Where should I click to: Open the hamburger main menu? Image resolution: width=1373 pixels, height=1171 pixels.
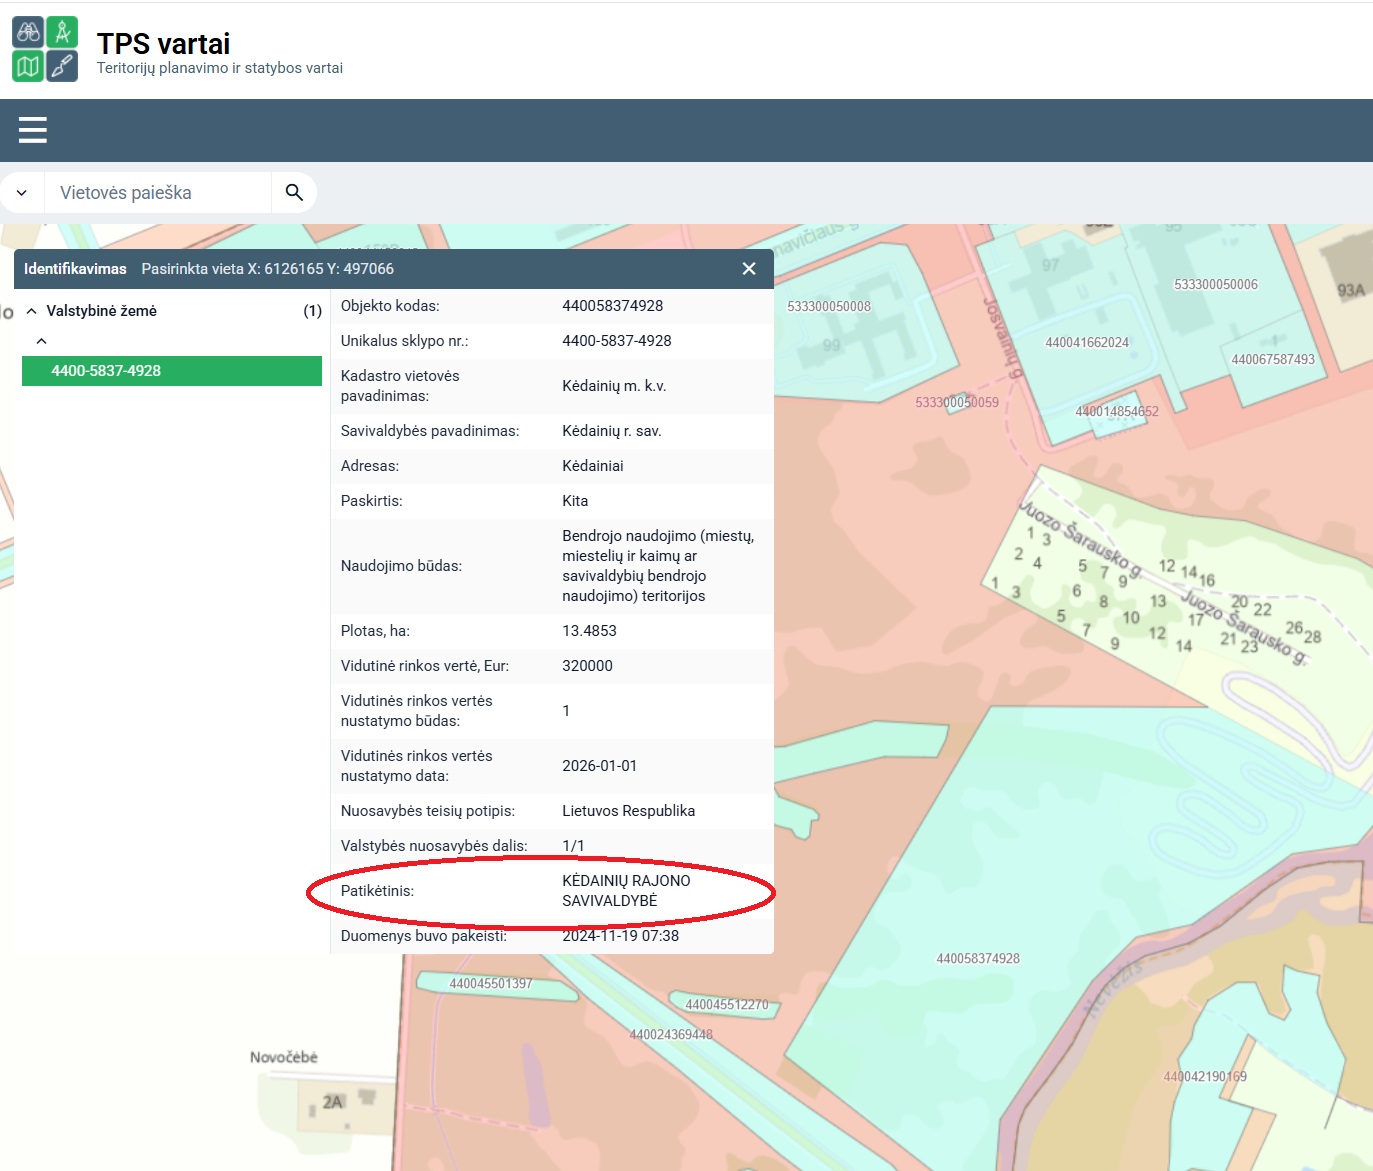coord(33,130)
